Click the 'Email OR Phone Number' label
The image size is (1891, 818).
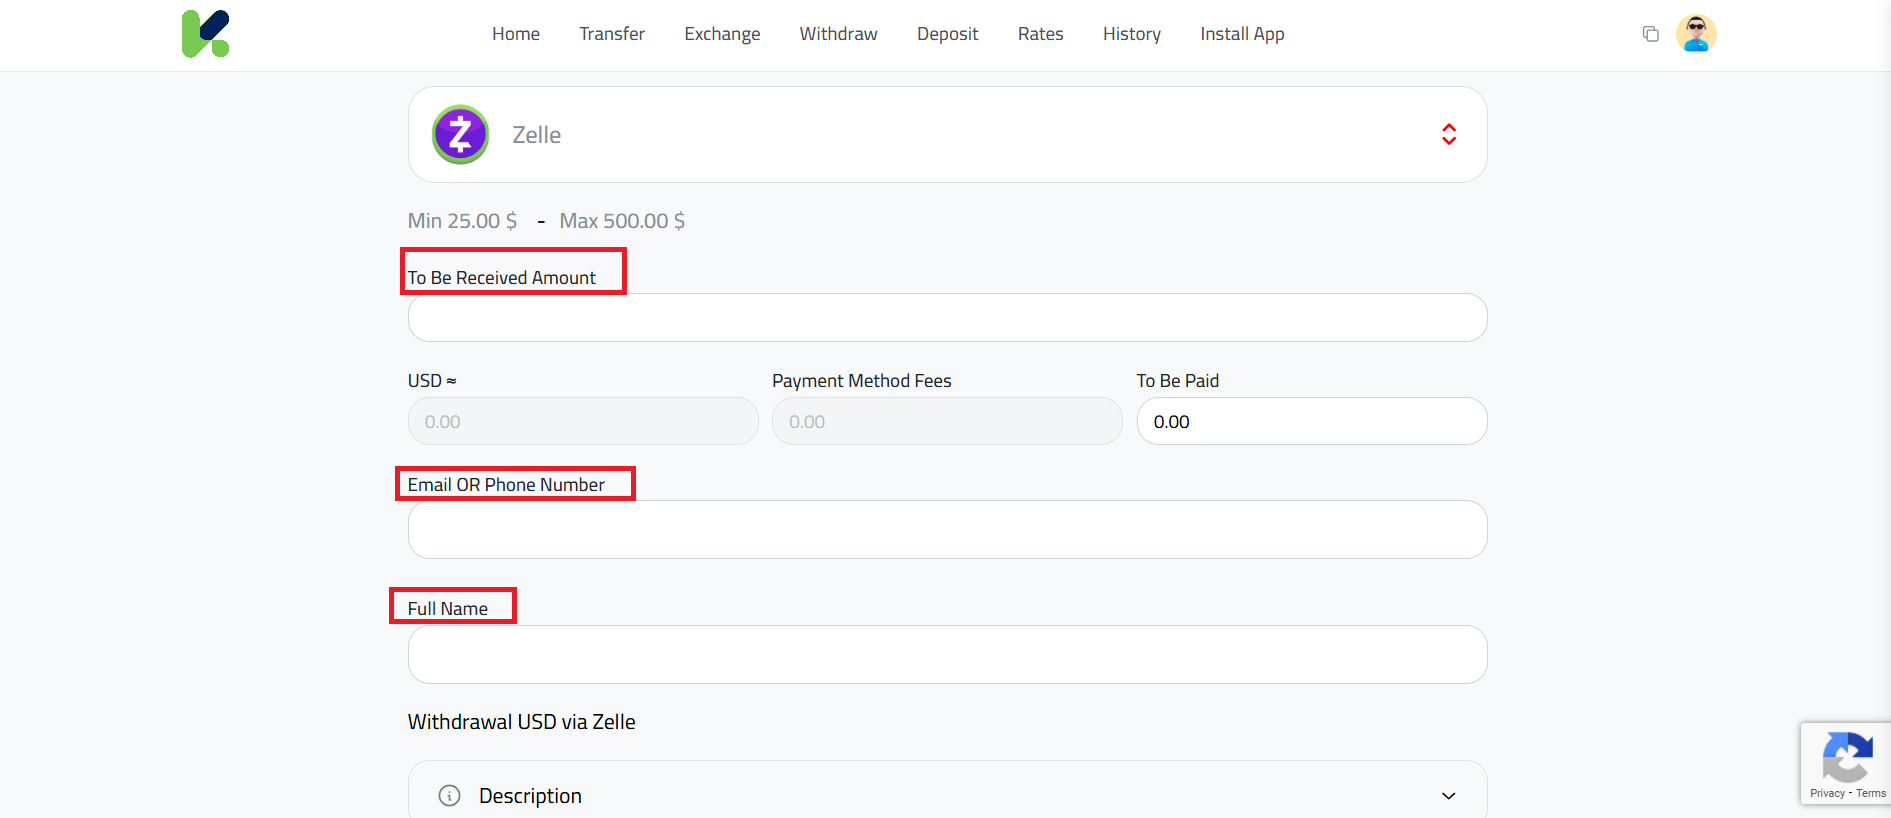pyautogui.click(x=506, y=485)
